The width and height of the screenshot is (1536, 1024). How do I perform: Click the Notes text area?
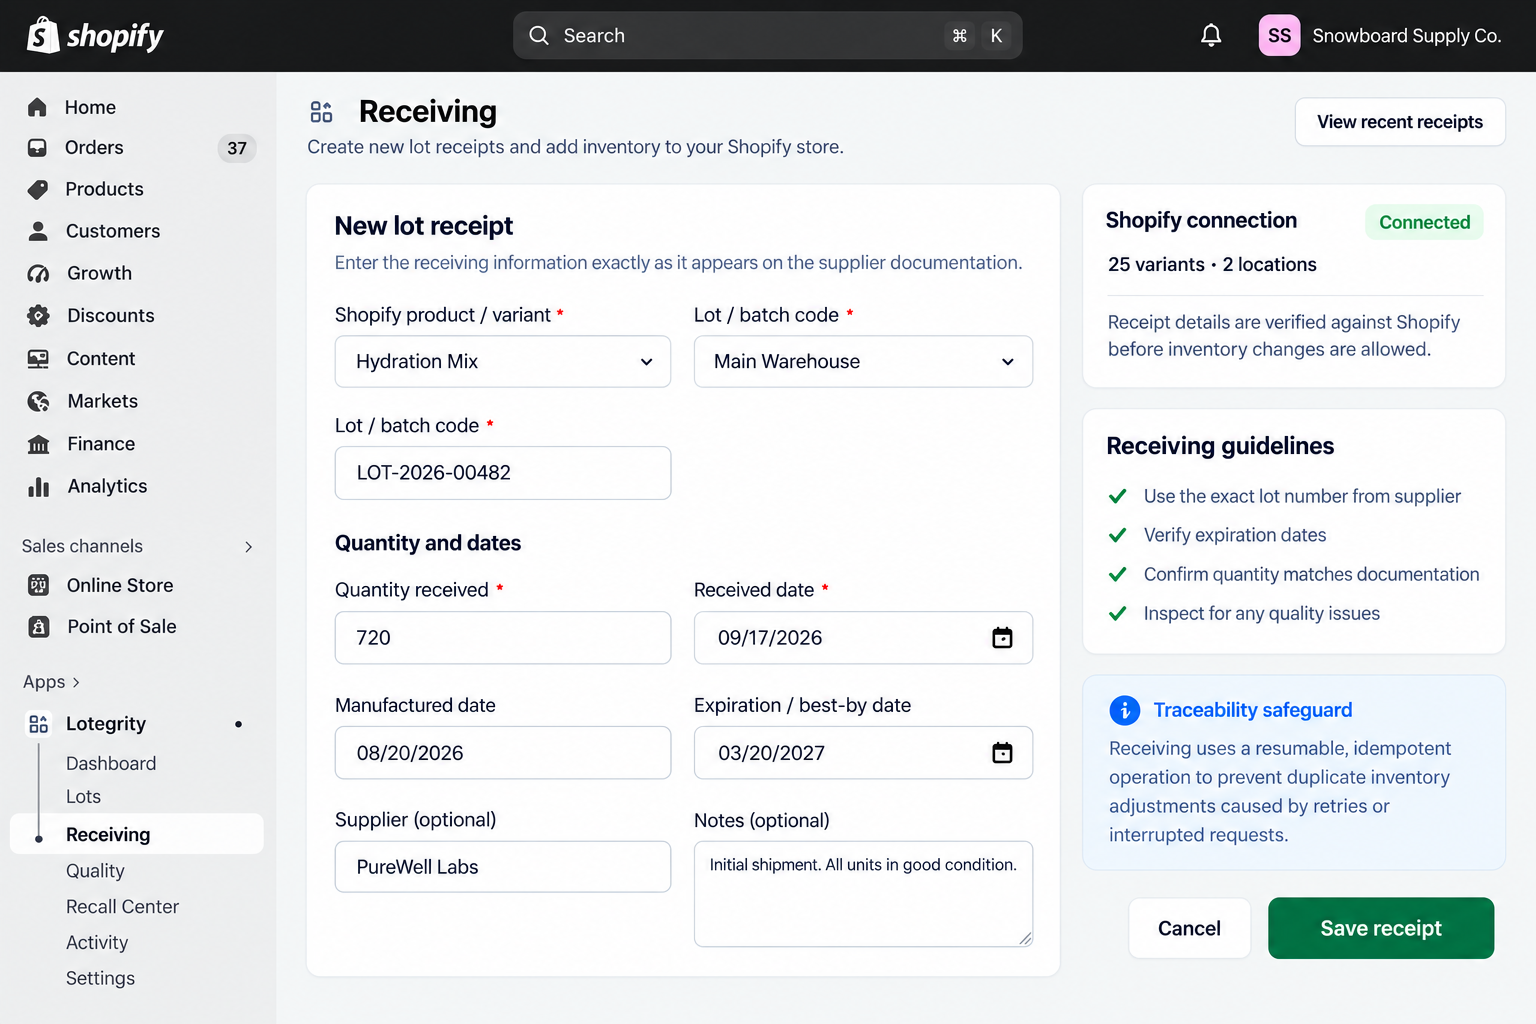coord(863,894)
